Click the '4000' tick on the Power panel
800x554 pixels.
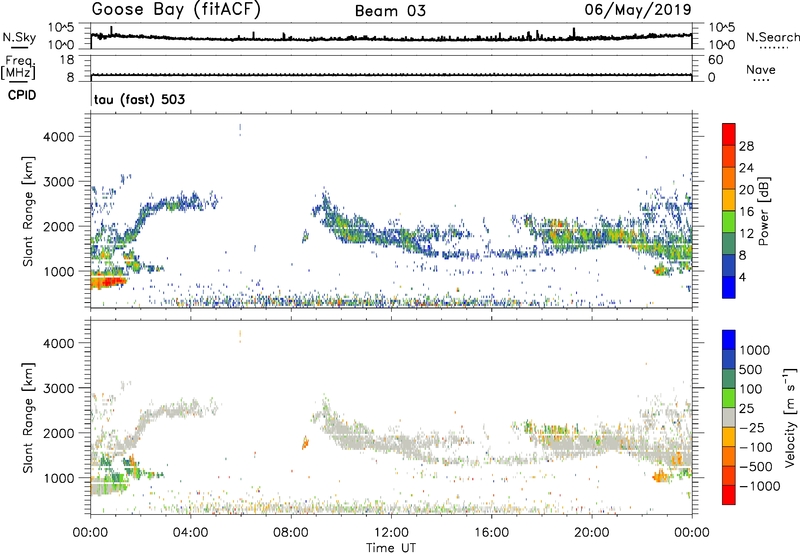click(58, 137)
